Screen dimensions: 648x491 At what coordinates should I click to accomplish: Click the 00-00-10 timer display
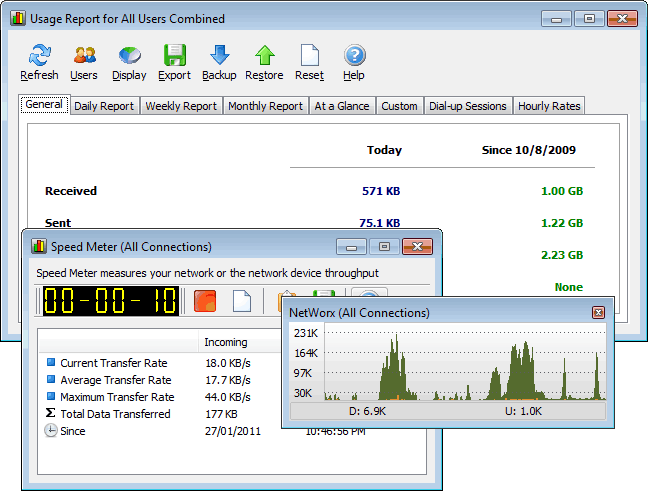111,300
